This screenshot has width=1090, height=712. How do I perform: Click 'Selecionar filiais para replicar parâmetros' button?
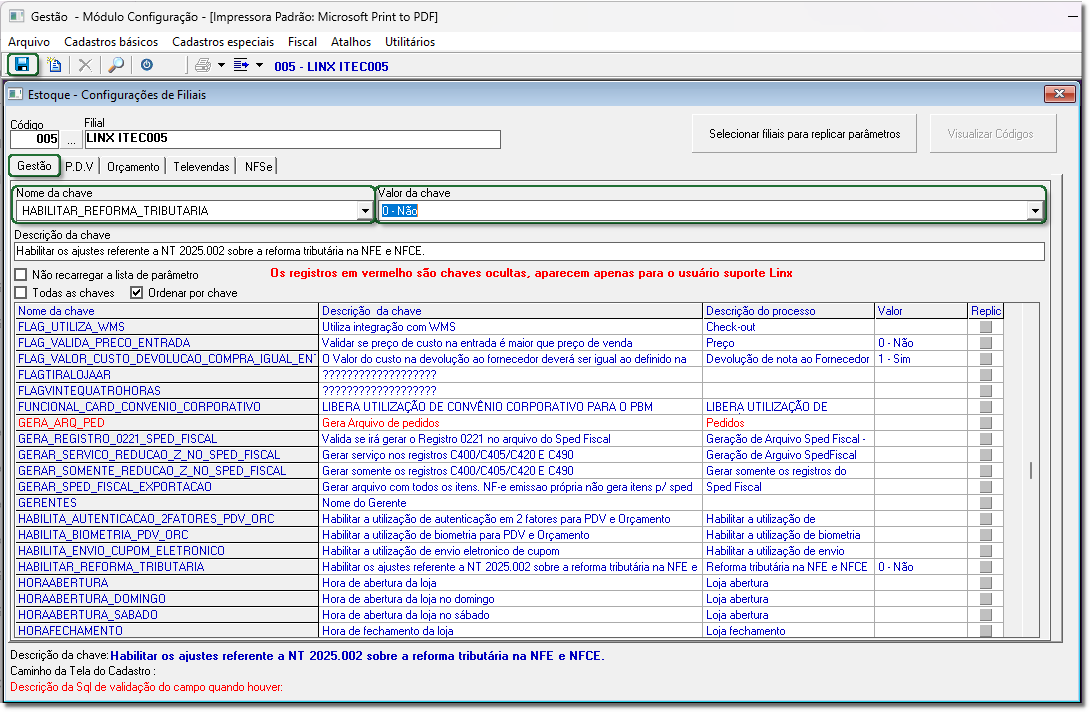pos(804,134)
